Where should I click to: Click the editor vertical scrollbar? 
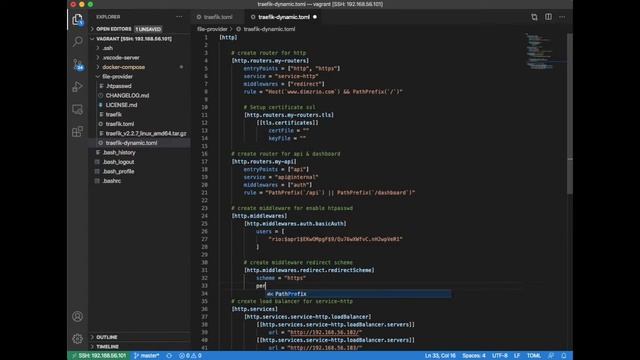569,114
